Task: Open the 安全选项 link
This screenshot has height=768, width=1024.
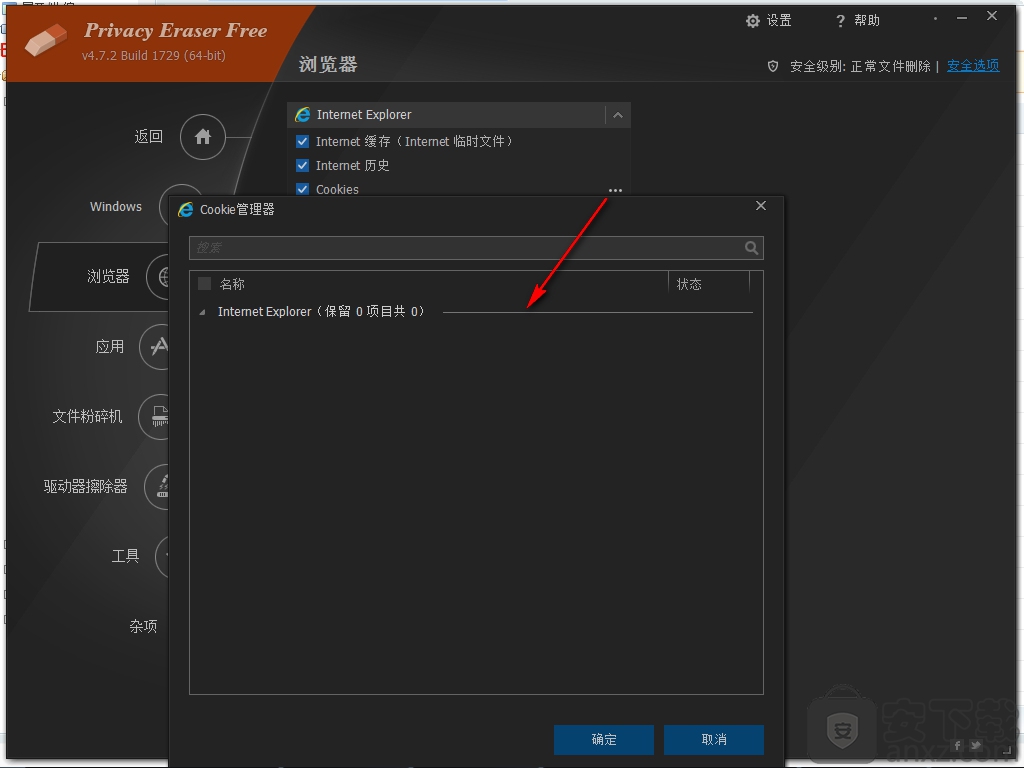Action: point(973,66)
